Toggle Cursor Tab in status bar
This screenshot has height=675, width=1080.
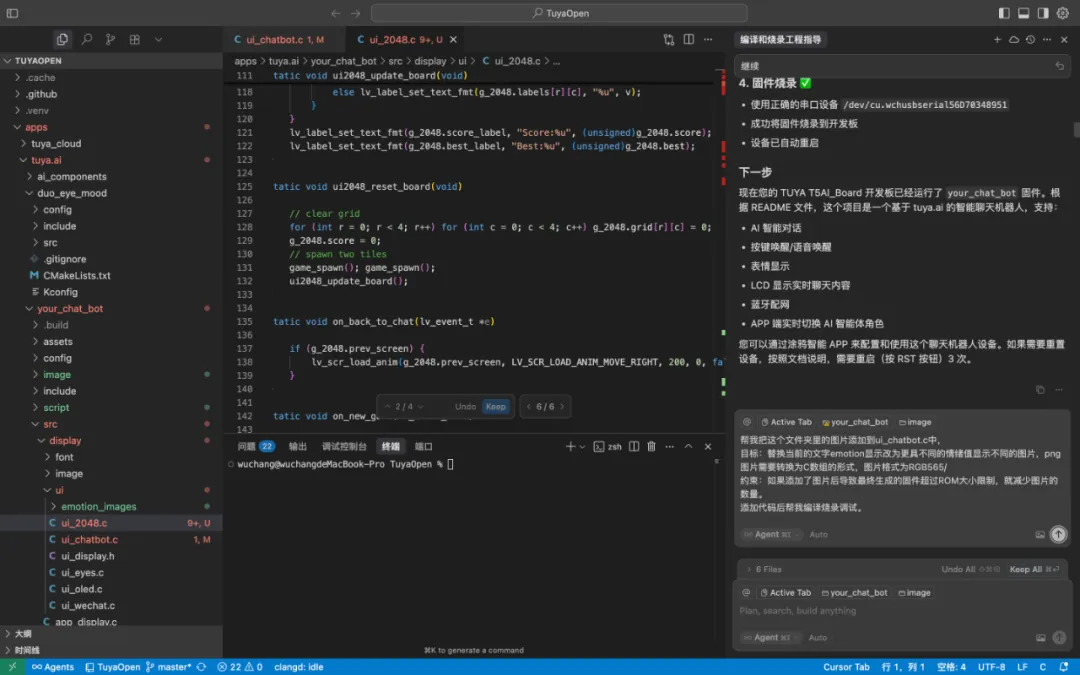[846, 667]
